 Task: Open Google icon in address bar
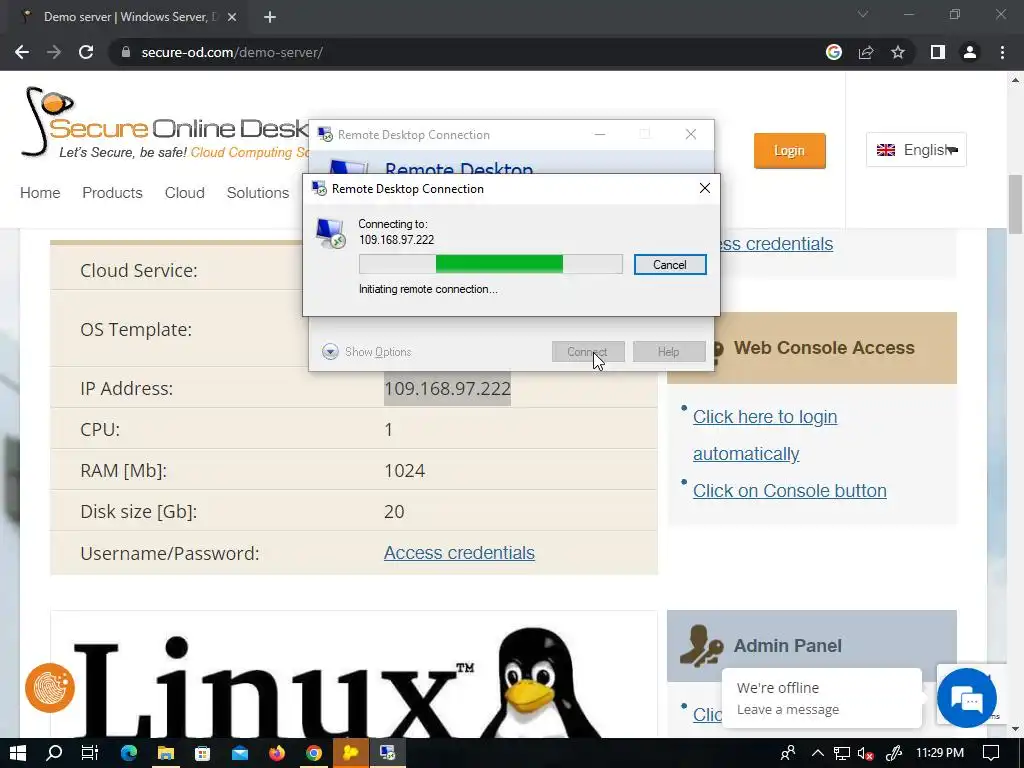[834, 52]
